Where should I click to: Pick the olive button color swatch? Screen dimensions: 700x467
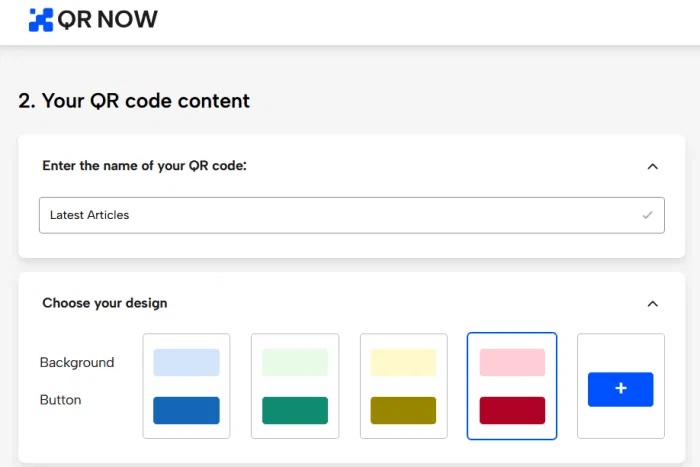pos(403,410)
